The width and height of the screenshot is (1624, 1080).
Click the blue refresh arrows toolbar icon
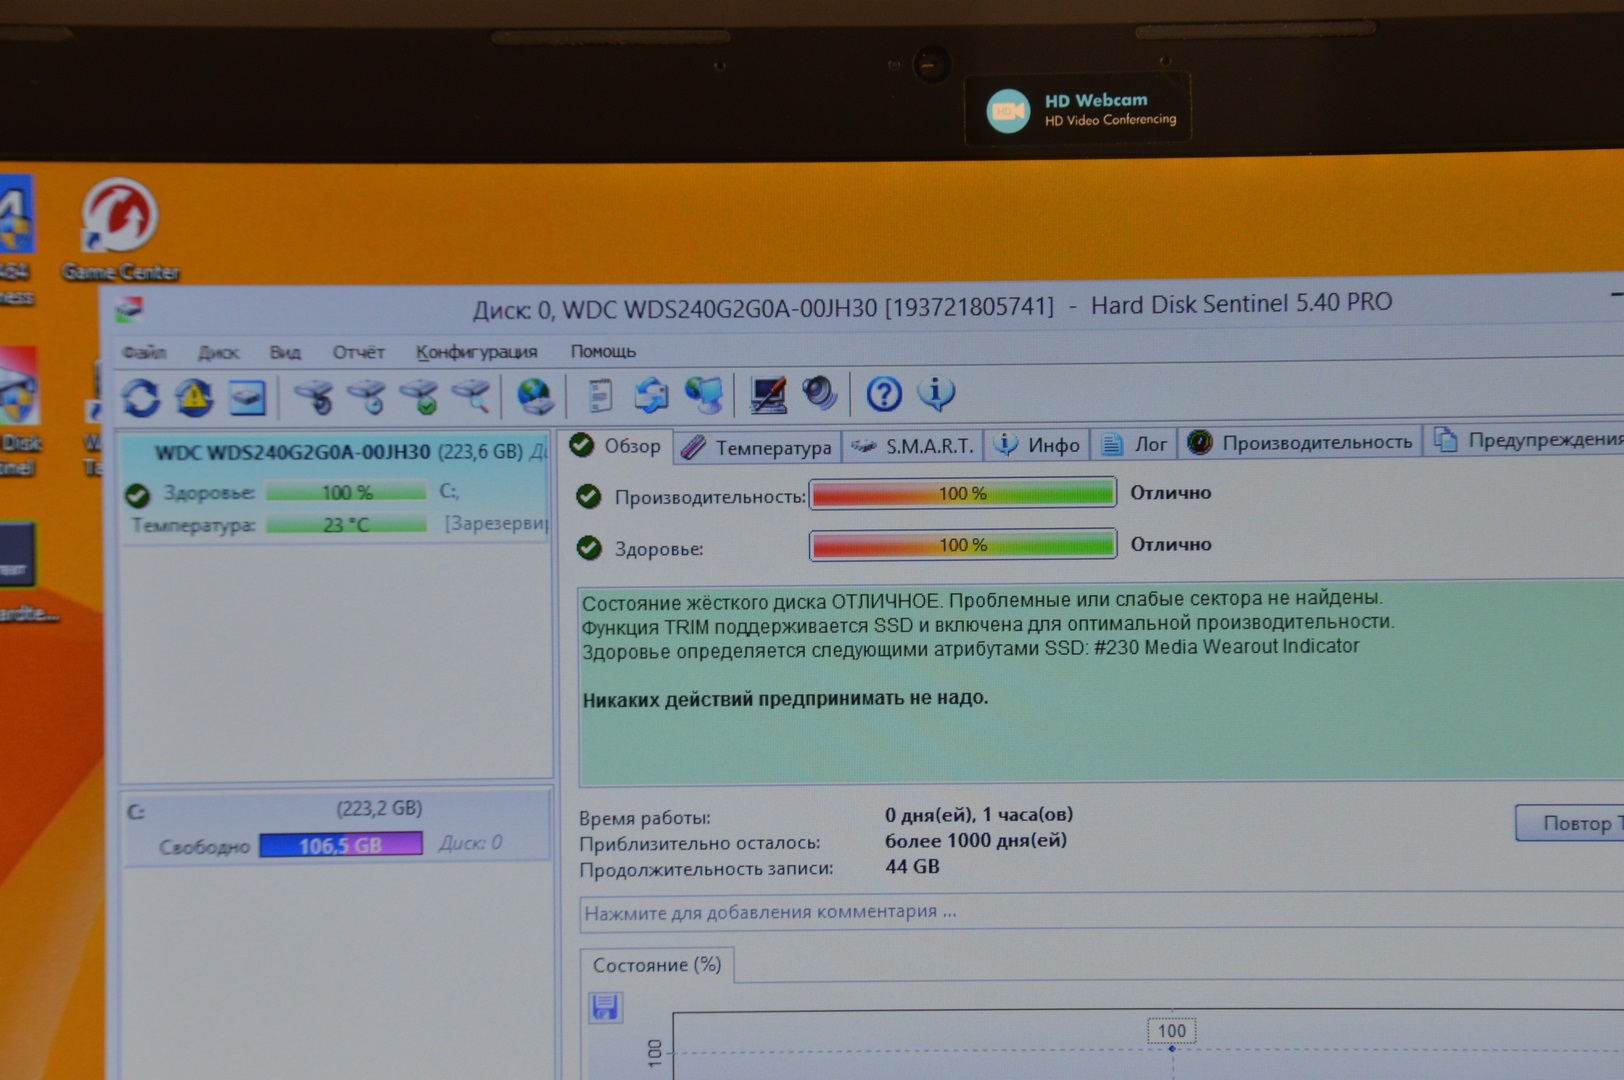tap(141, 398)
